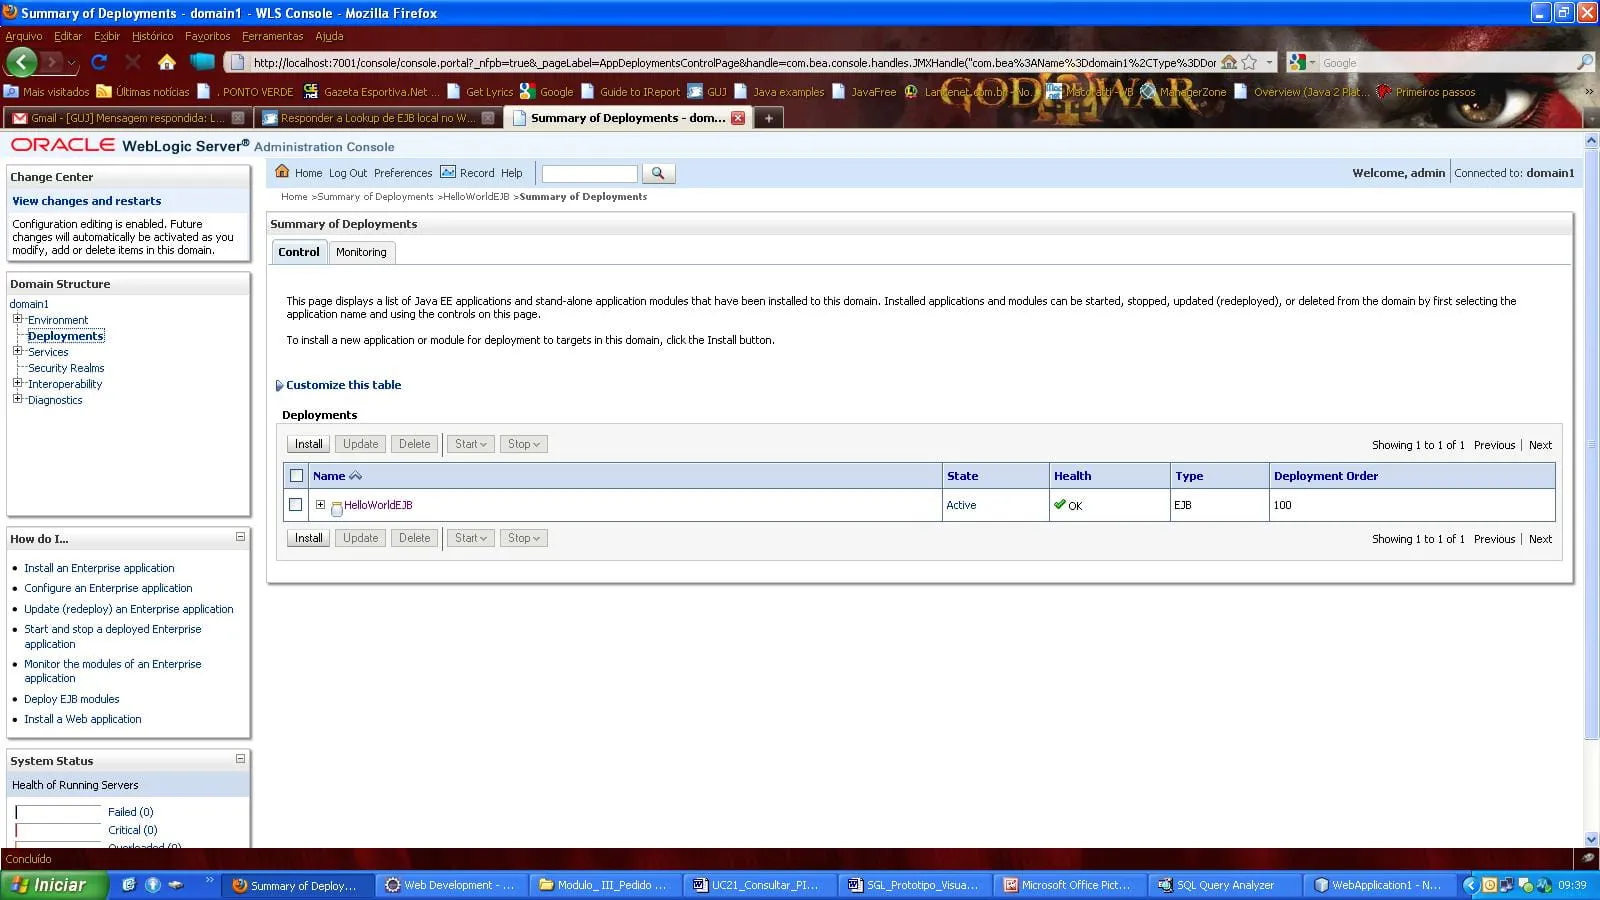Viewport: 1600px width, 900px height.
Task: Open the Modulo_III_Pedido folder from the taskbar
Action: point(605,885)
